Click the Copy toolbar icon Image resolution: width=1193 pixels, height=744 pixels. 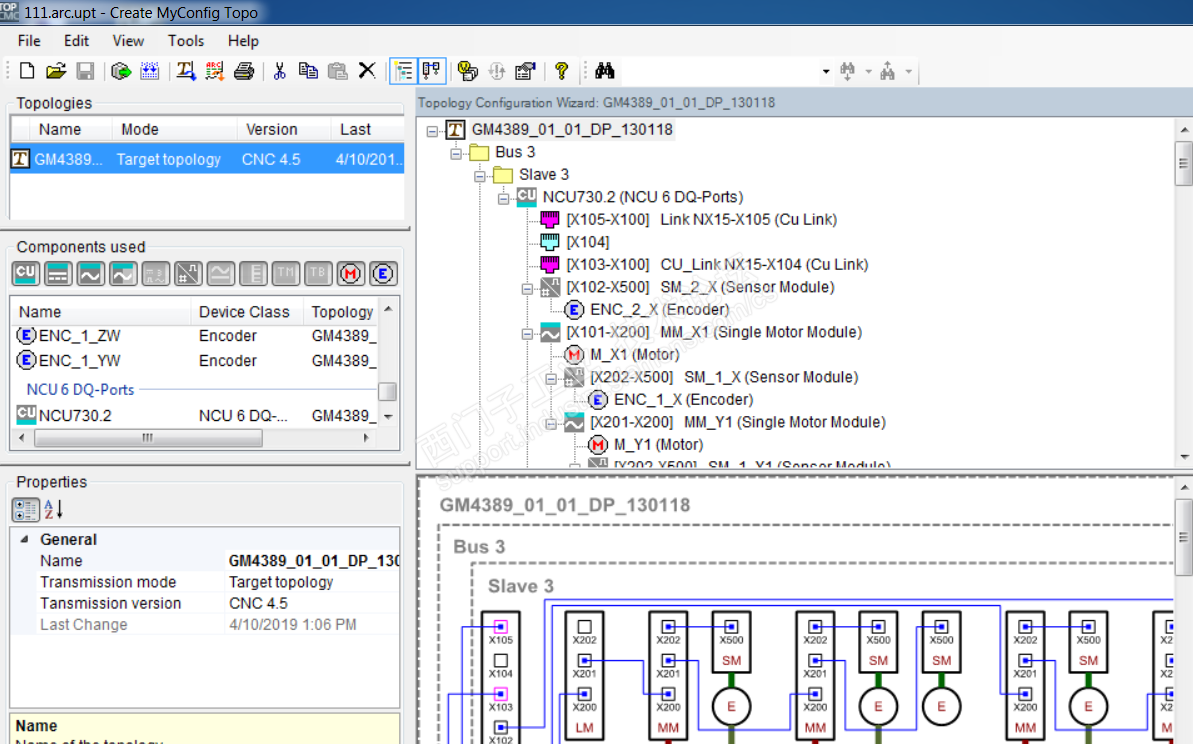(308, 71)
